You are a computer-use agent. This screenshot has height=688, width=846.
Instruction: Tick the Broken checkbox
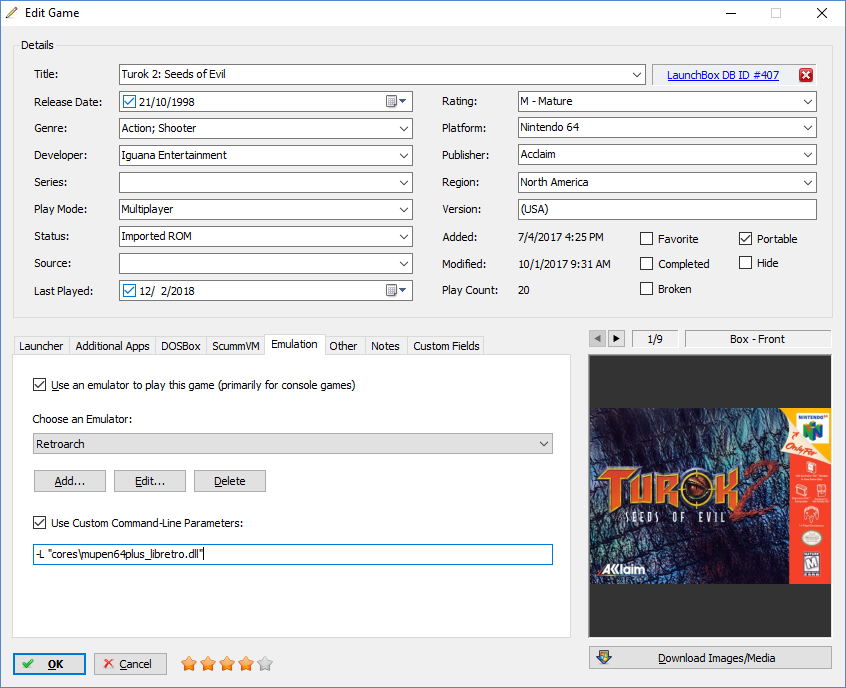pos(646,289)
